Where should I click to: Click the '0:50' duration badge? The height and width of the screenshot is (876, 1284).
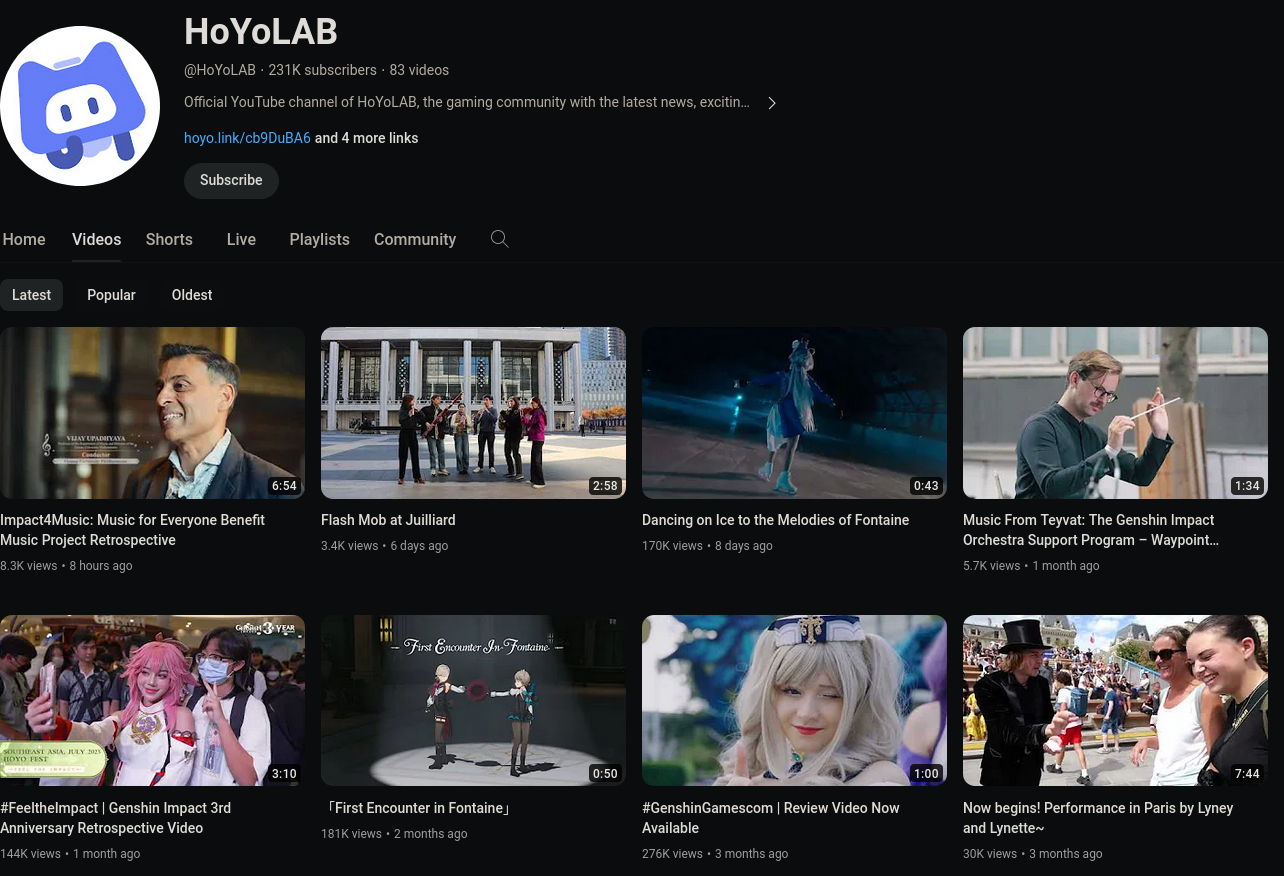(605, 774)
